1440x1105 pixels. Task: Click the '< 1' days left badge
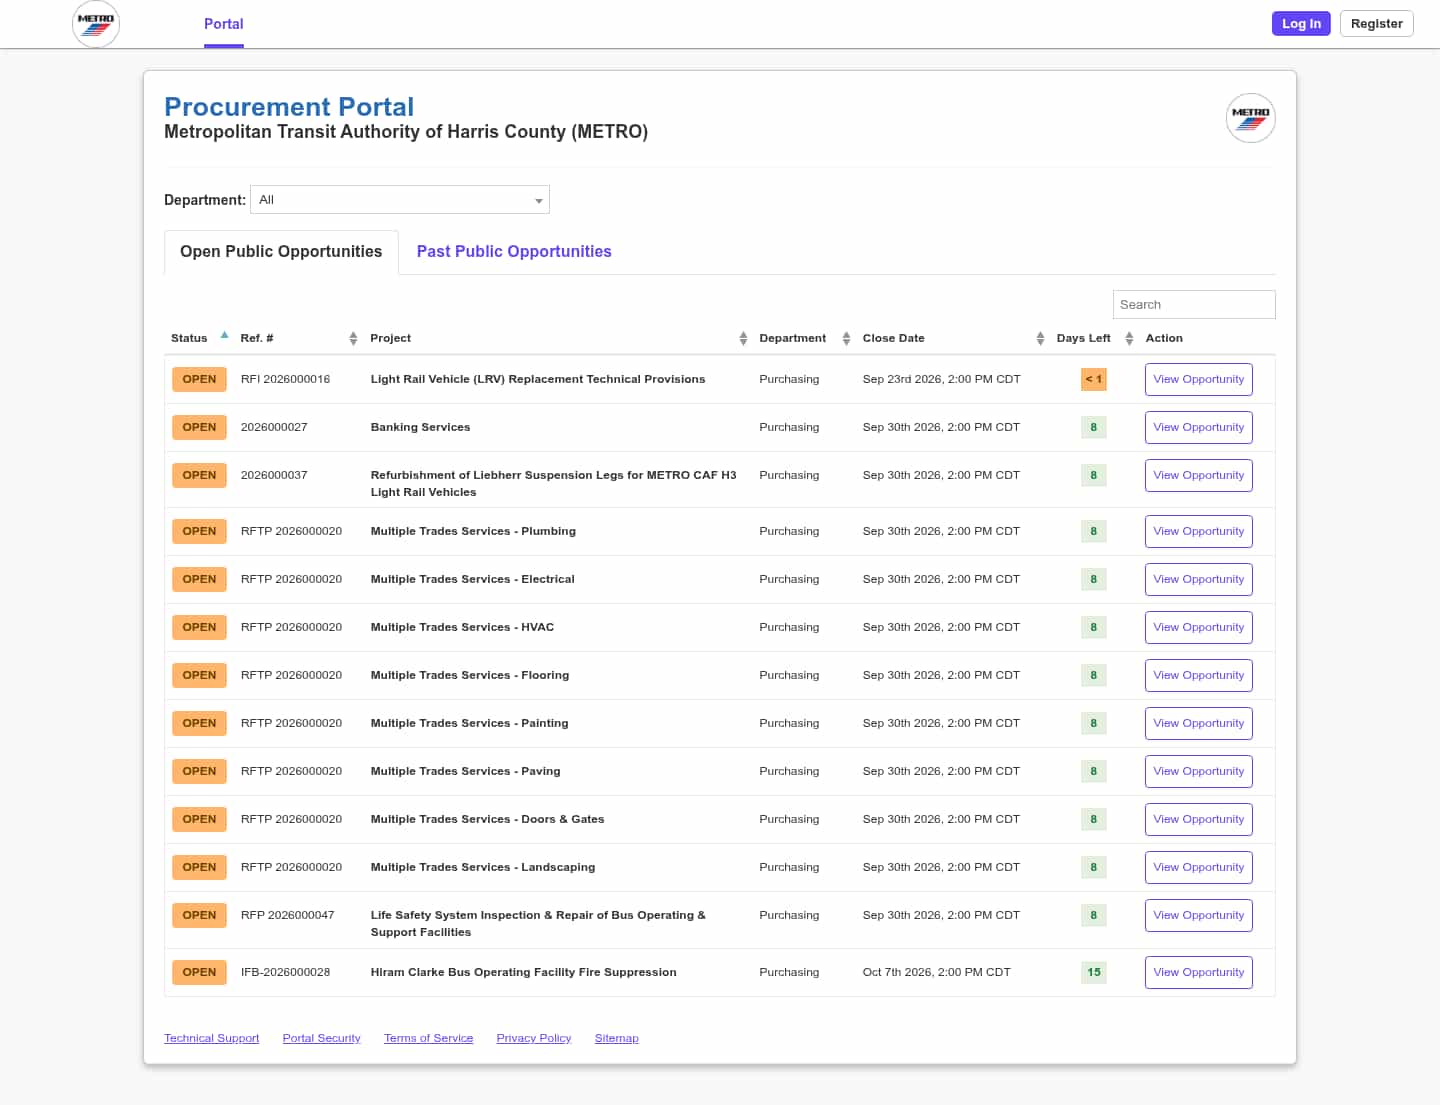(1093, 380)
